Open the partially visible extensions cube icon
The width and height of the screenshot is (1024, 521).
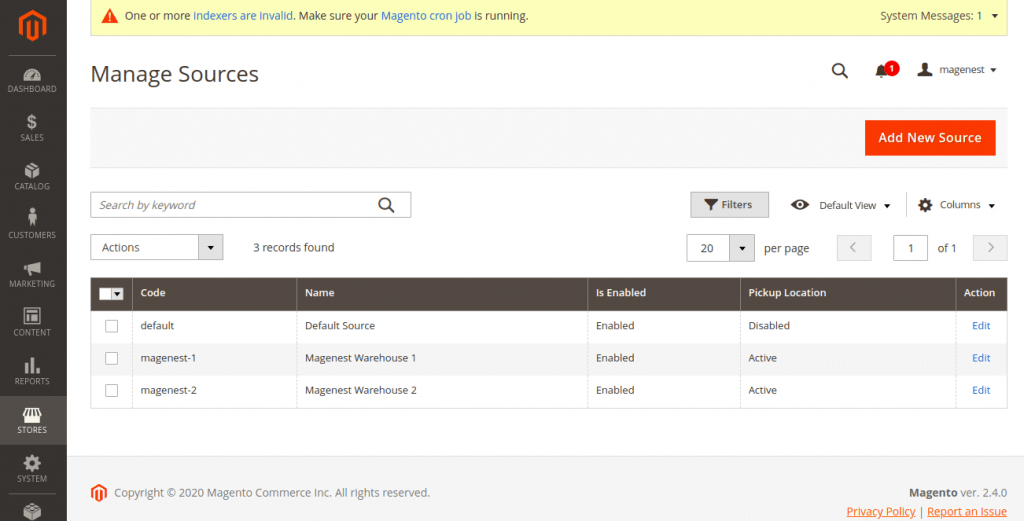click(32, 512)
